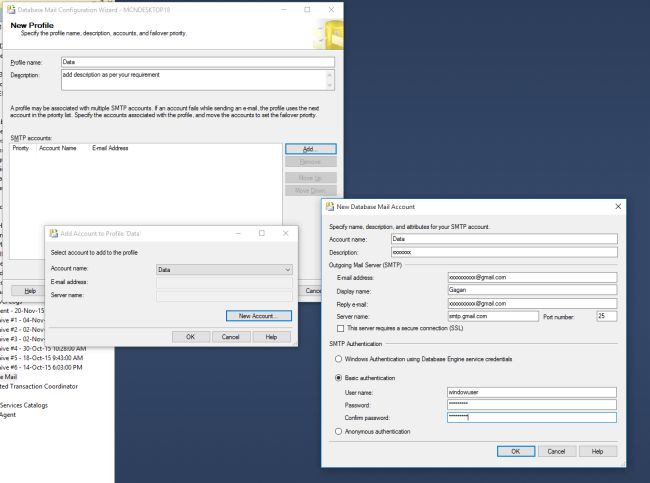Image resolution: width=650 pixels, height=483 pixels.
Task: Click the Display name field
Action: [532, 290]
